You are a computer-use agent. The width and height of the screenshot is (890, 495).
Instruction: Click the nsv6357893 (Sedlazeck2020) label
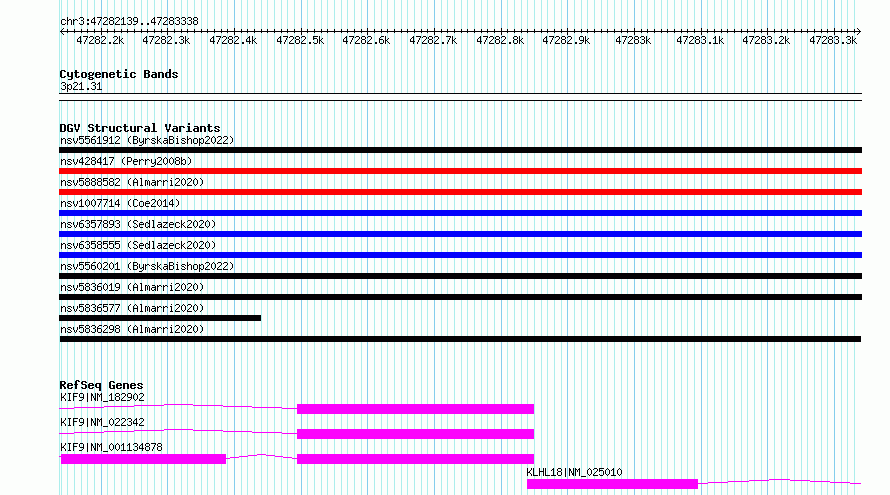tap(138, 225)
